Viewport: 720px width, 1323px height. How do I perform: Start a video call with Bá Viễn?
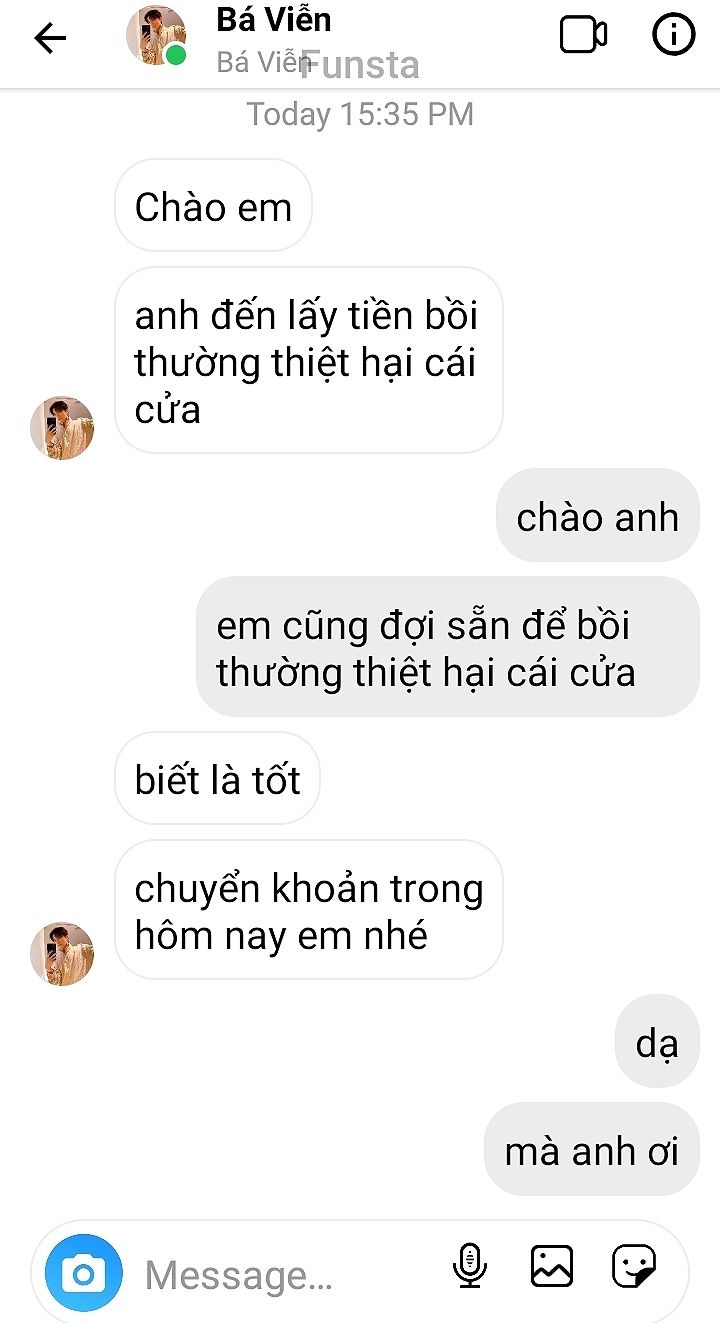(583, 36)
